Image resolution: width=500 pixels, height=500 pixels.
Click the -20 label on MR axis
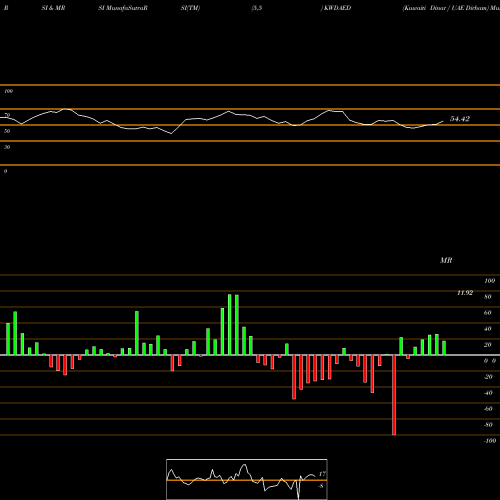point(488,377)
